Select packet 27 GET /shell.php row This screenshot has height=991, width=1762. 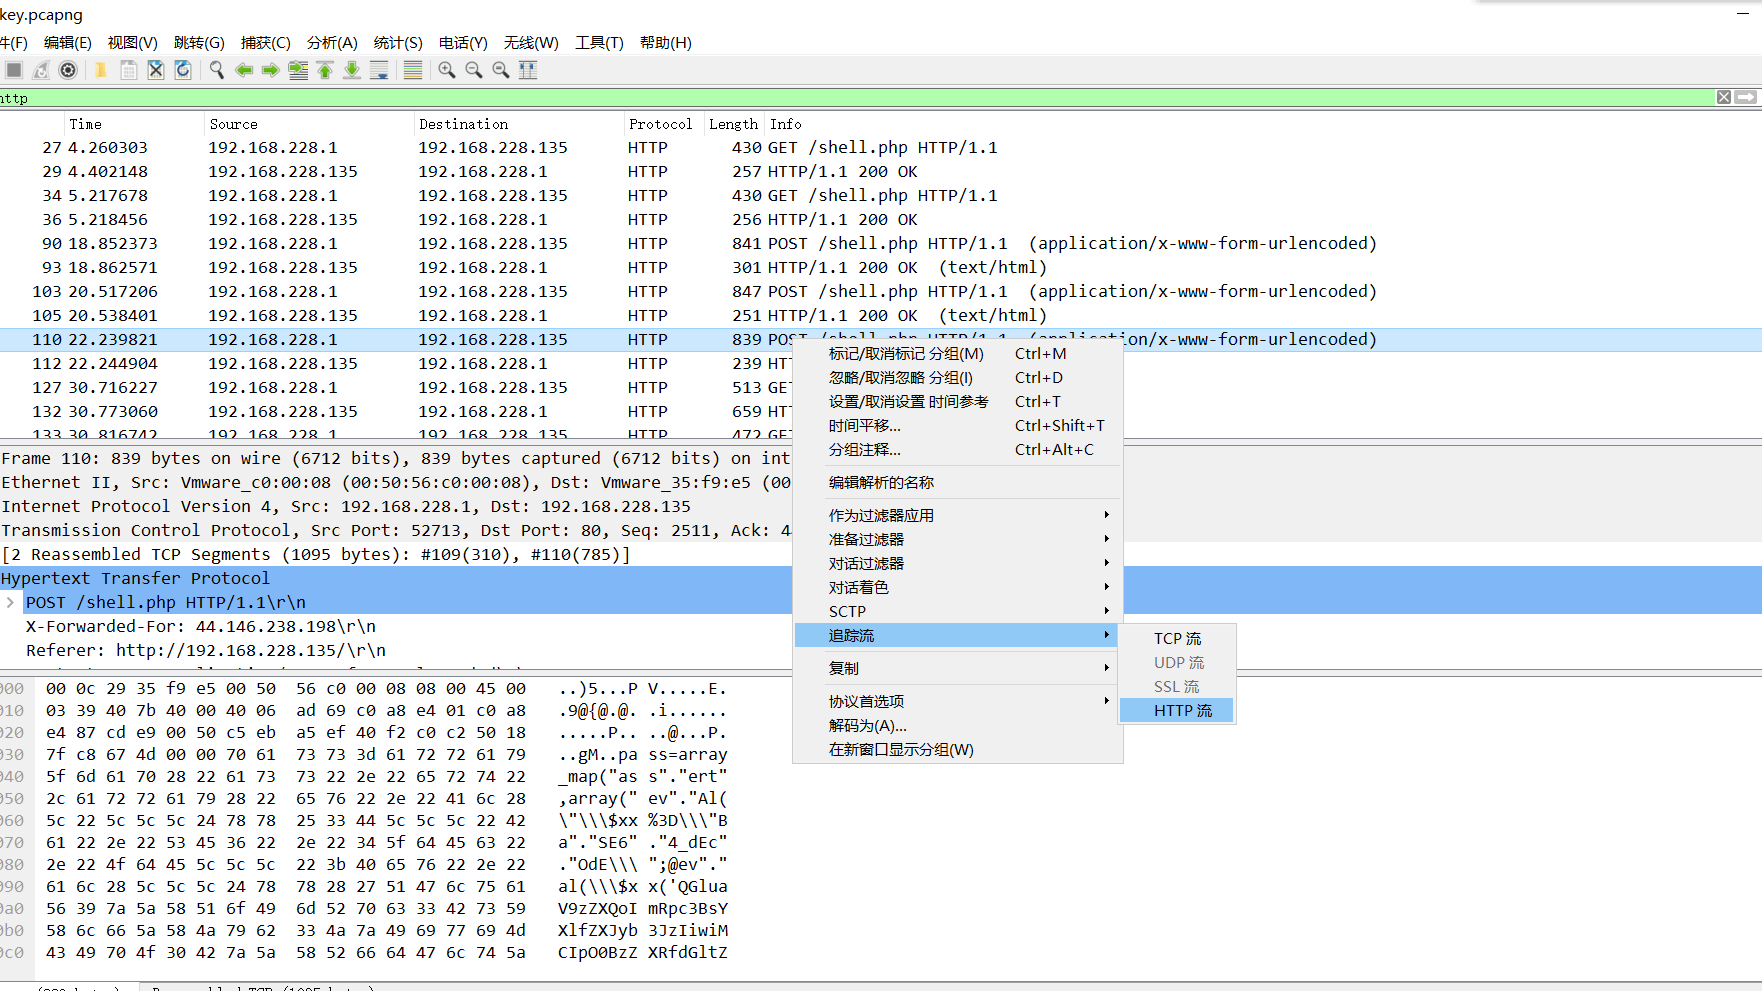881,147
